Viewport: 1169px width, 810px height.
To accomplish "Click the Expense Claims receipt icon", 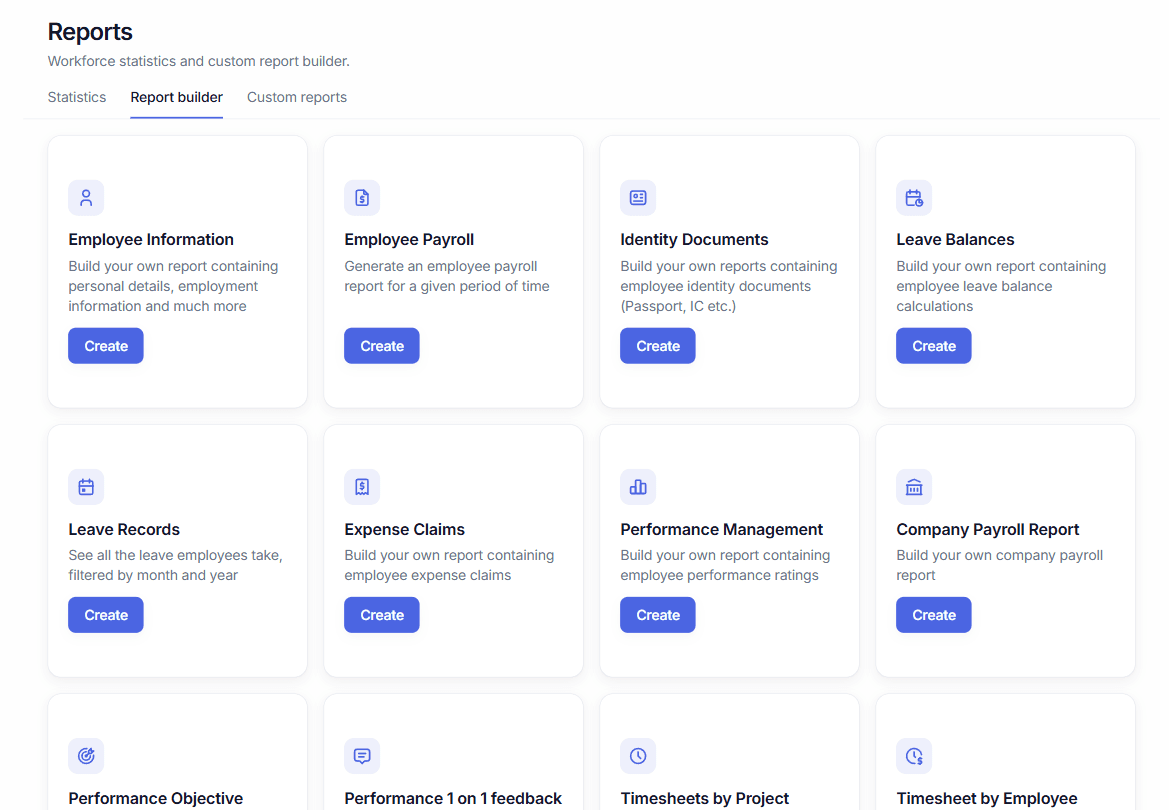I will [362, 487].
